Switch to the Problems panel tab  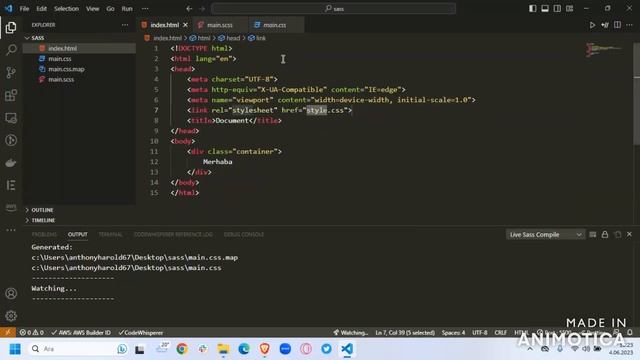(x=44, y=234)
